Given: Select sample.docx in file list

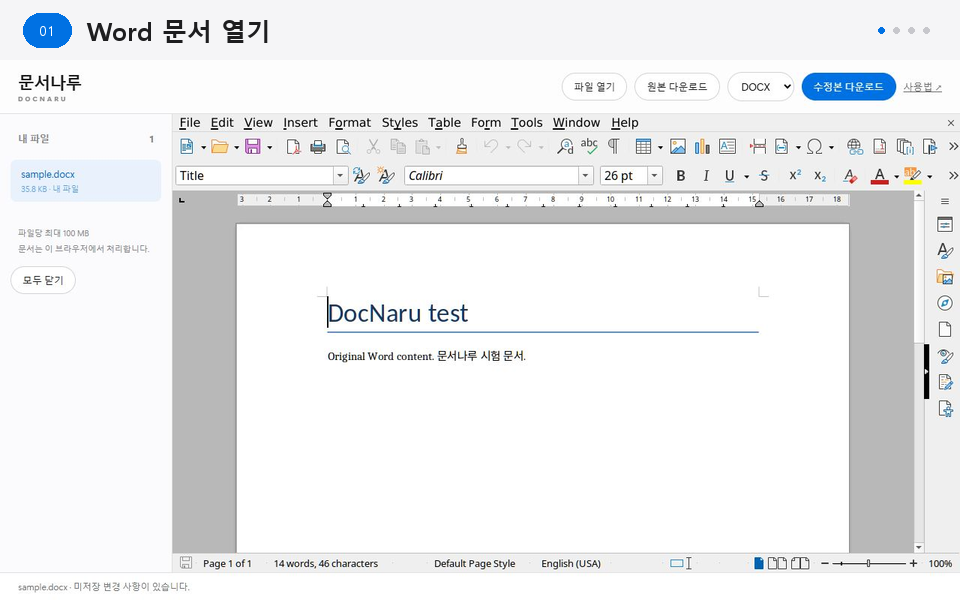Looking at the screenshot, I should pos(86,181).
